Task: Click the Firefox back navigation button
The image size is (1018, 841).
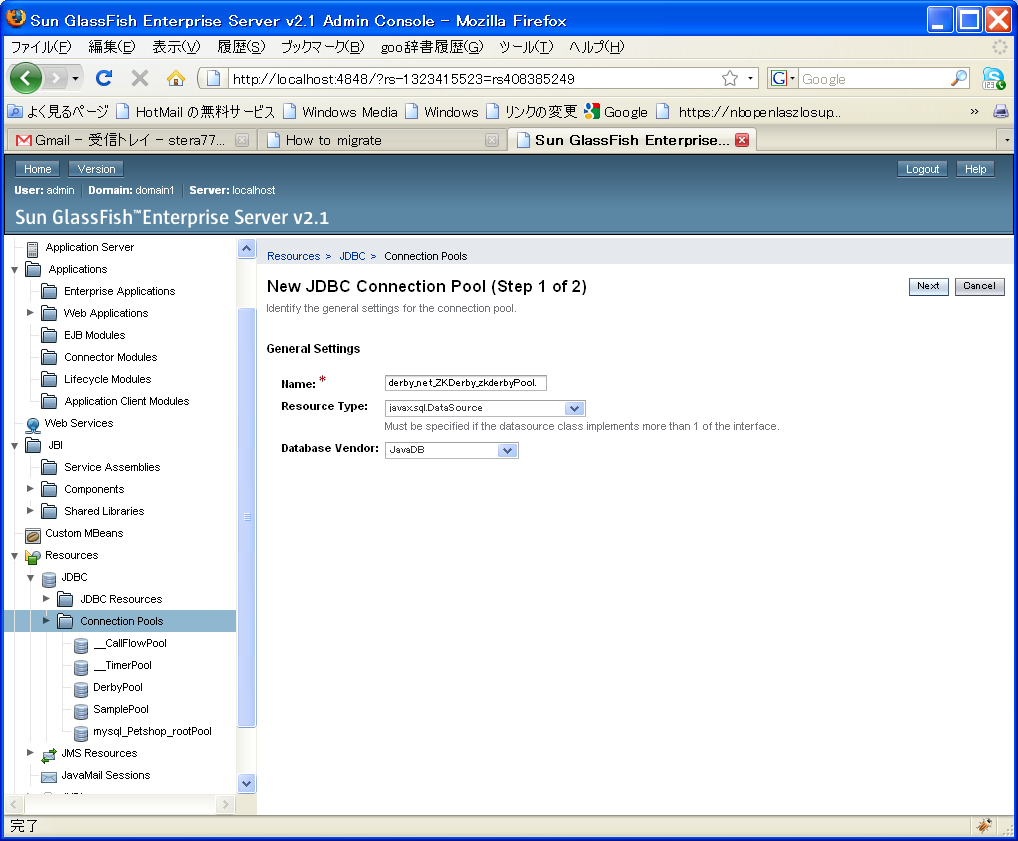Action: click(x=26, y=79)
